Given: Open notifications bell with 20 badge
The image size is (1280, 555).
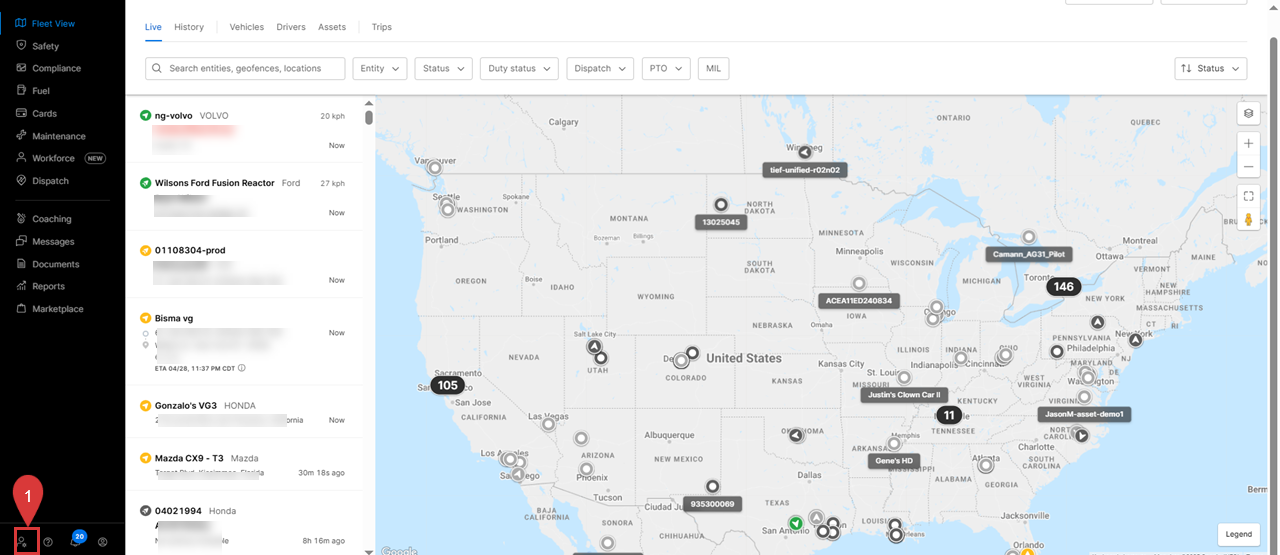Looking at the screenshot, I should [76, 540].
